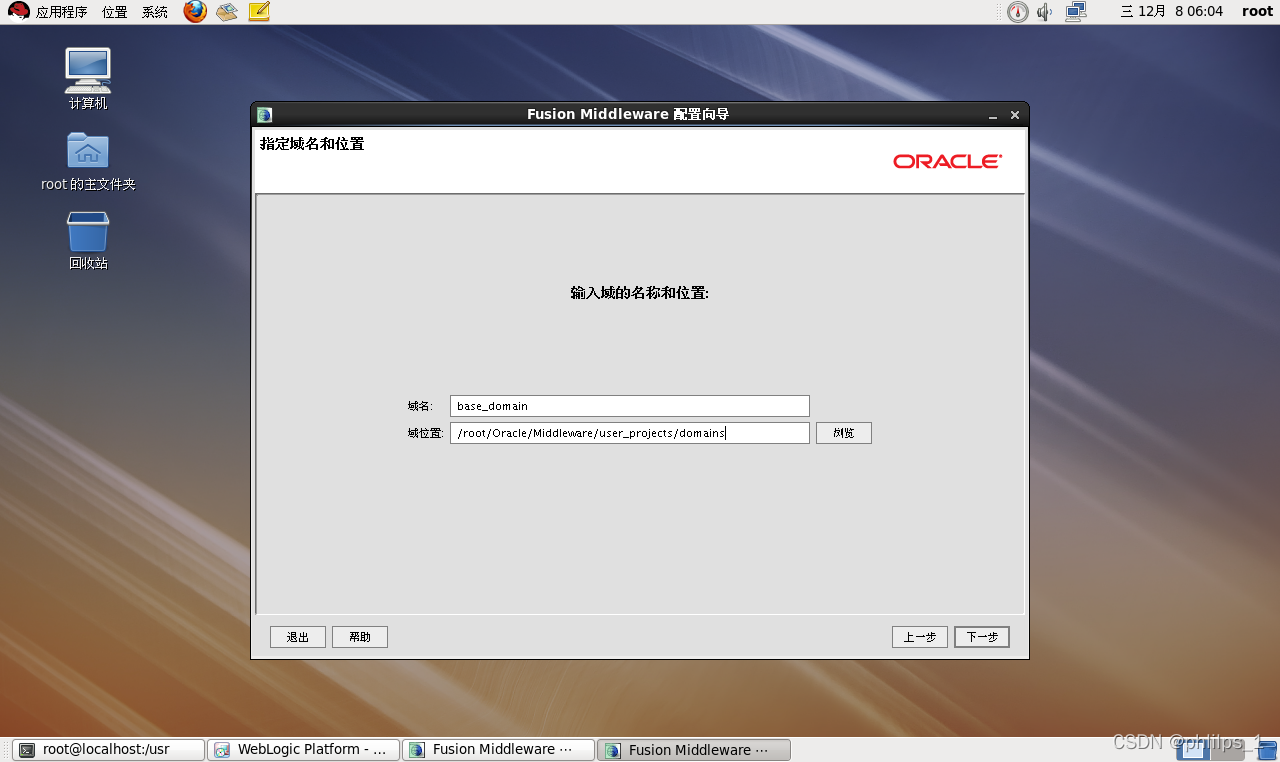Open the 计算机 desktop icon
The image size is (1280, 762).
[88, 79]
